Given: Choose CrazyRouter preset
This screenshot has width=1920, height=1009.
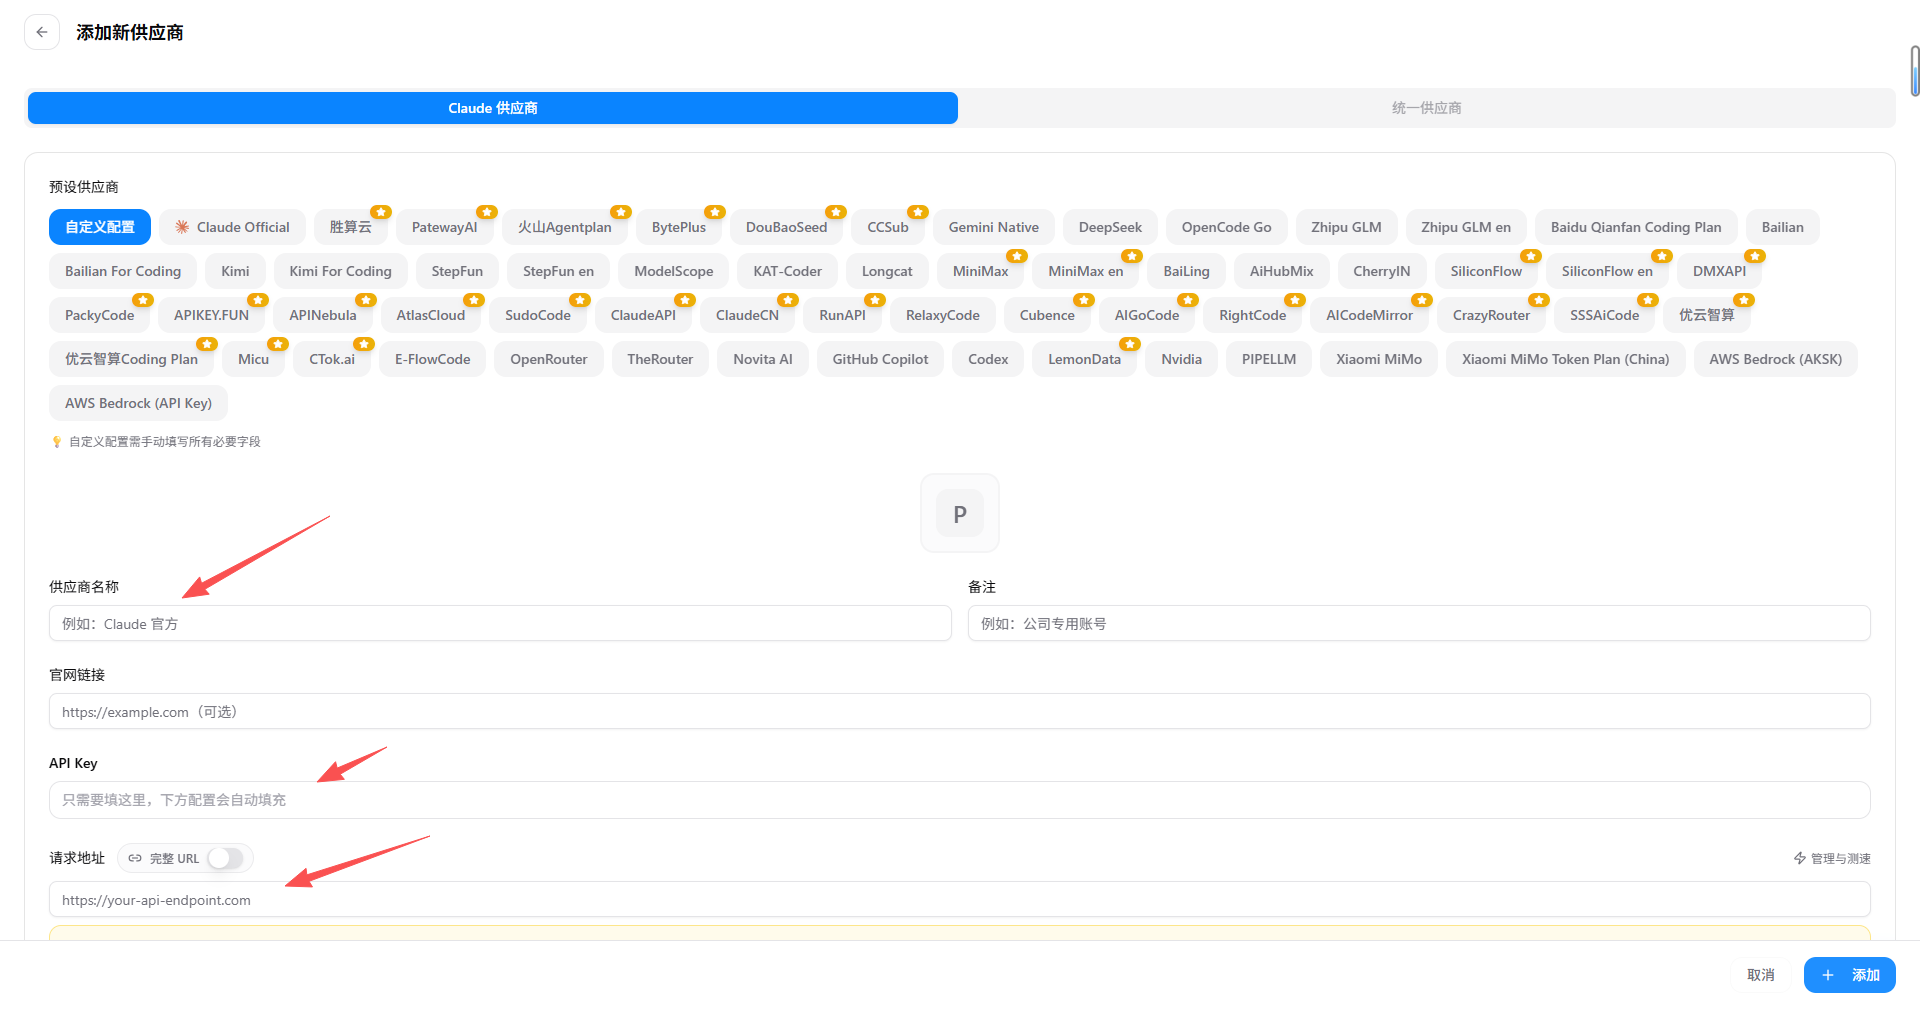Looking at the screenshot, I should click(x=1492, y=315).
